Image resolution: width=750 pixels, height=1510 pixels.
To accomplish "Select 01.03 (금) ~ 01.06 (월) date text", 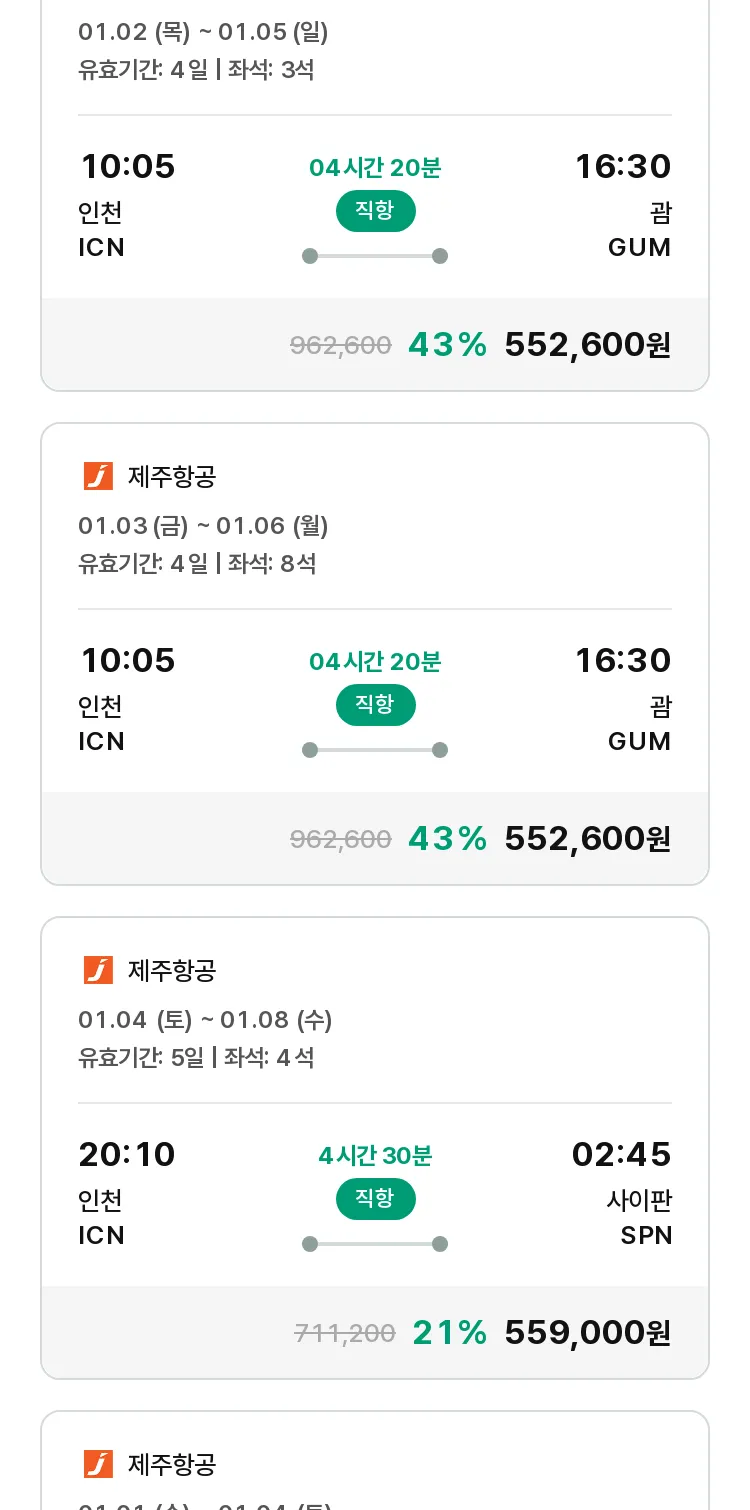I will (x=204, y=526).
